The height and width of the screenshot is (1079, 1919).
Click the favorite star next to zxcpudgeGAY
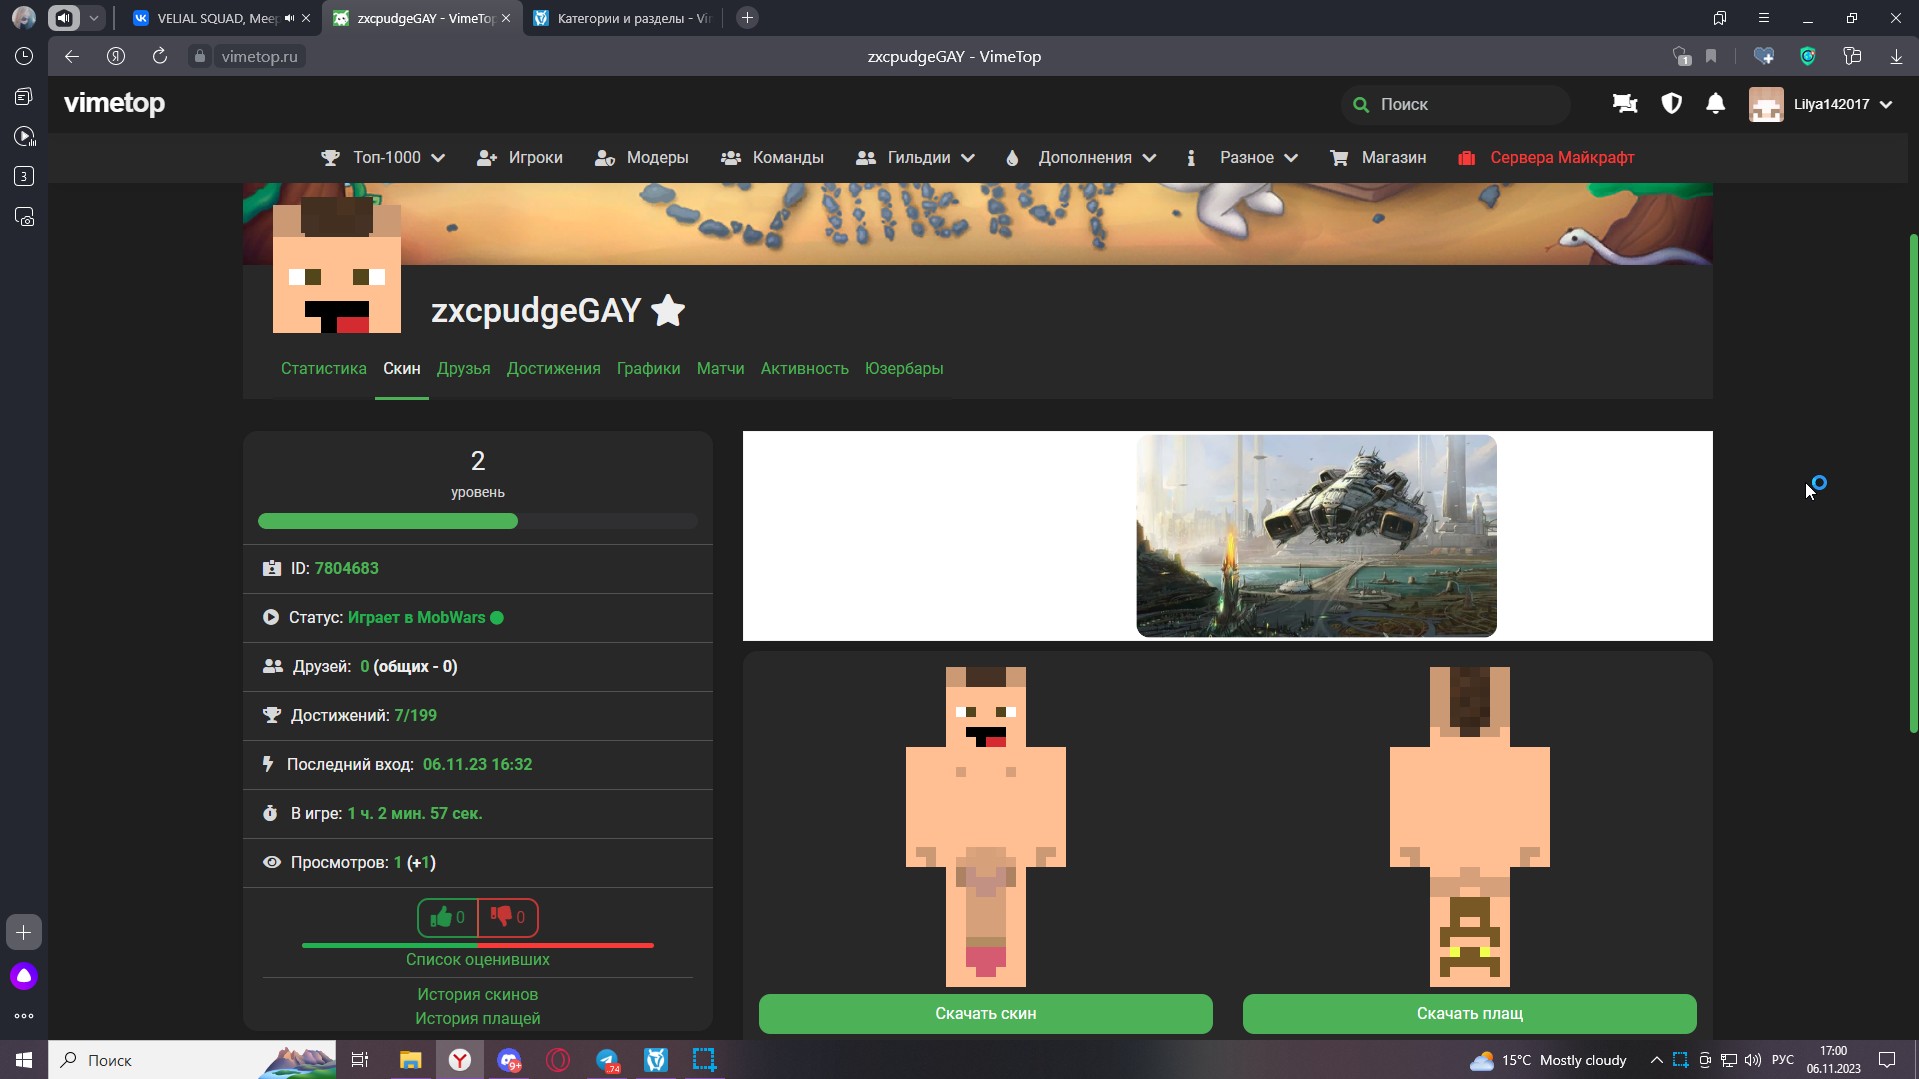[x=668, y=311]
